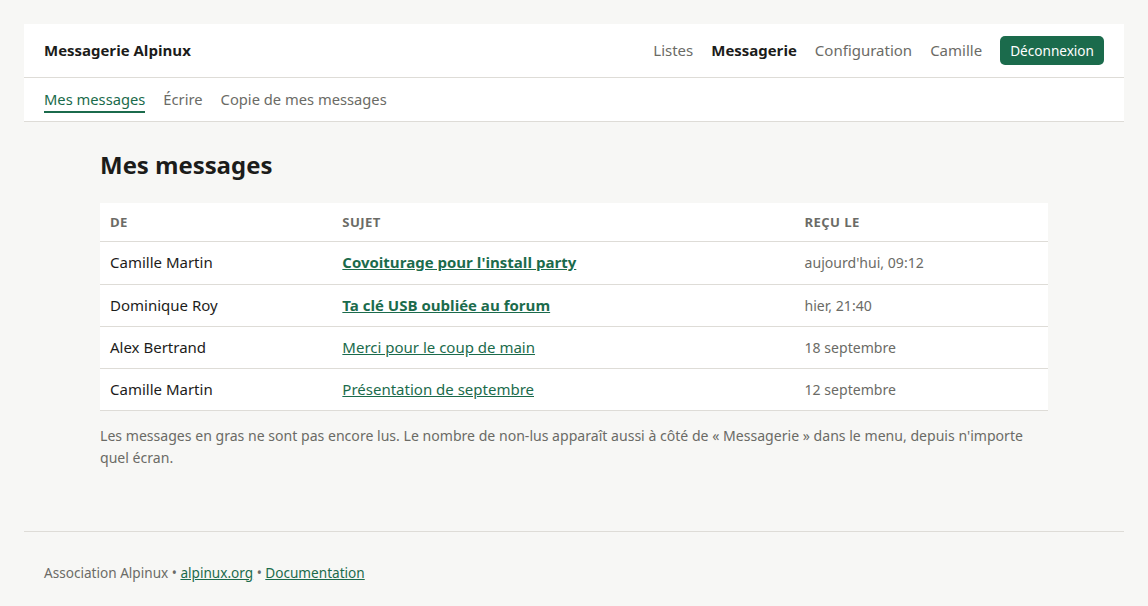Open the Listes menu item

tap(673, 50)
